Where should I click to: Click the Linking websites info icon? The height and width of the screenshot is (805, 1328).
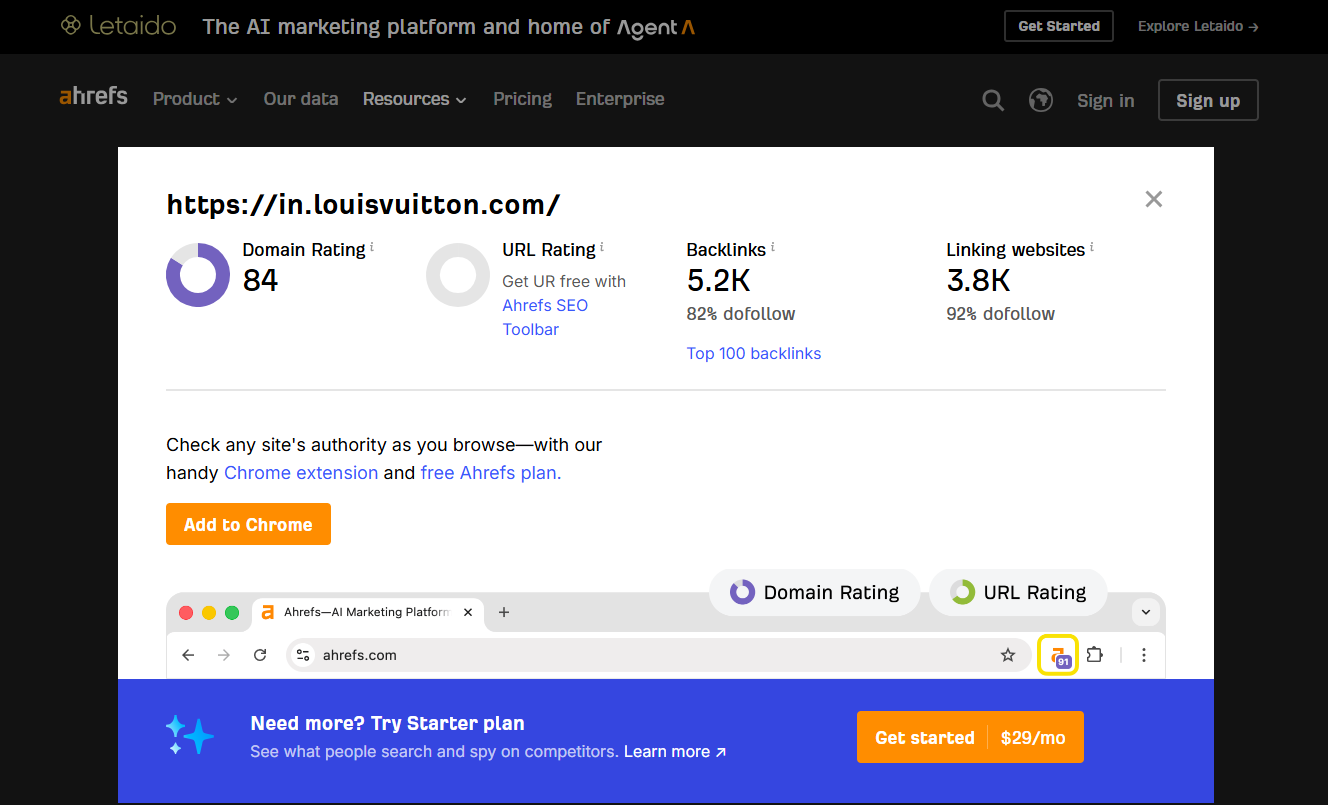pos(1091,246)
